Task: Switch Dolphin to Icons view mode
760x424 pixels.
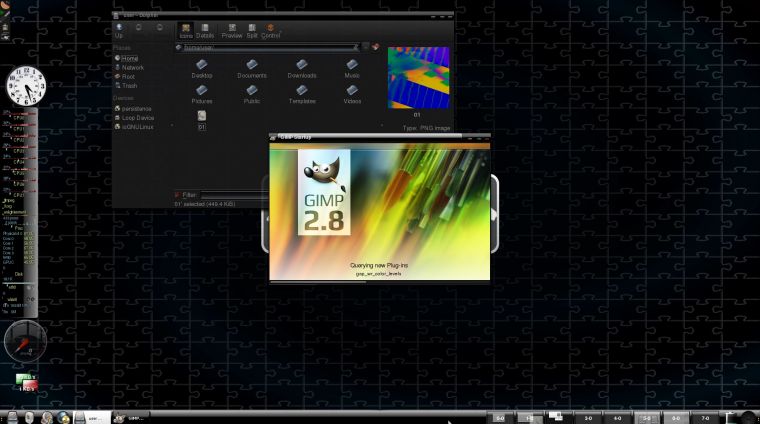Action: pyautogui.click(x=186, y=31)
